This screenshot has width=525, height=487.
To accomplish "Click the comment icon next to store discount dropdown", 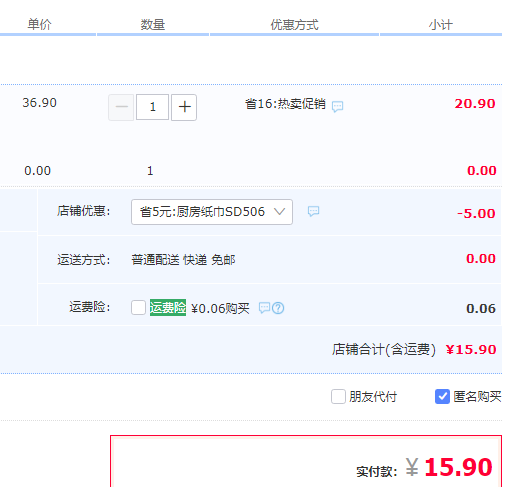I will (313, 211).
